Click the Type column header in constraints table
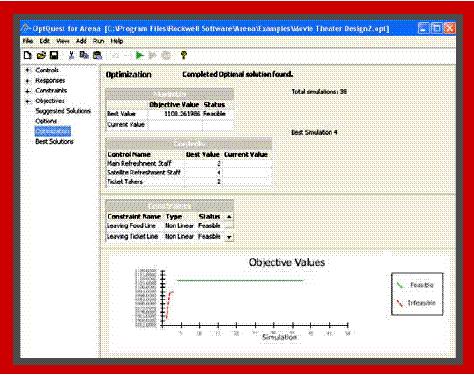 click(174, 217)
